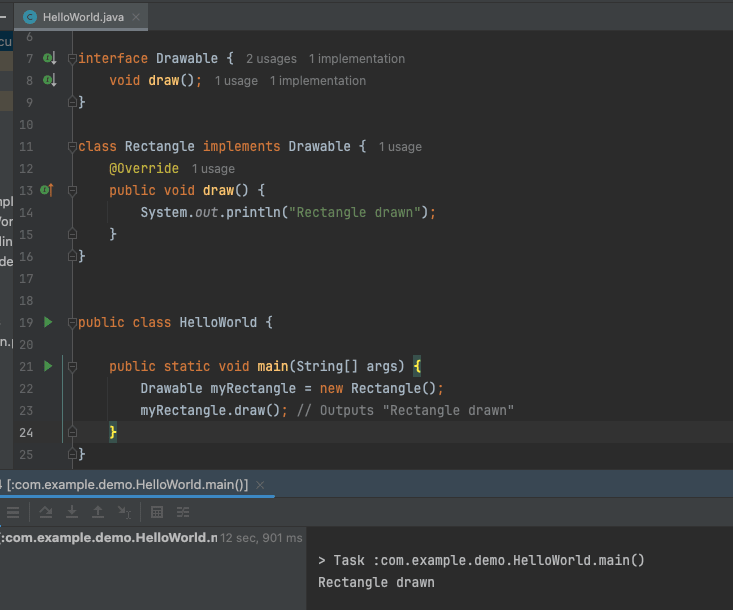Collapse the Drawable interface fold on line 7
Image resolution: width=733 pixels, height=610 pixels.
tap(72, 59)
